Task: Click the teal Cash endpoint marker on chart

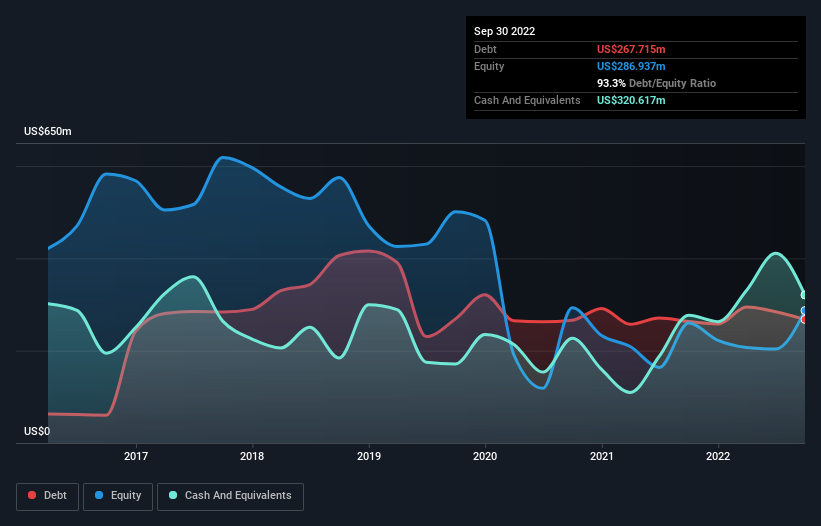Action: [805, 295]
